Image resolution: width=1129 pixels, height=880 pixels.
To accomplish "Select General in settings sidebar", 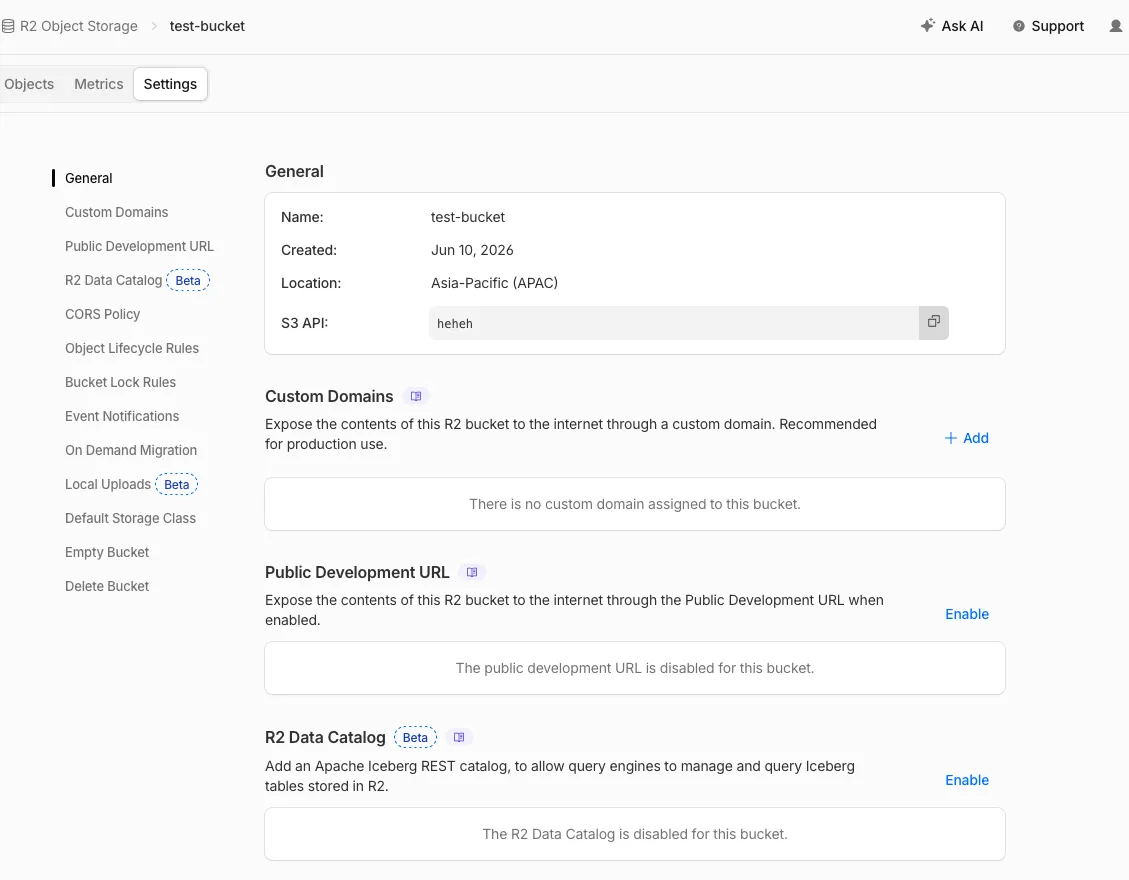I will 89,178.
